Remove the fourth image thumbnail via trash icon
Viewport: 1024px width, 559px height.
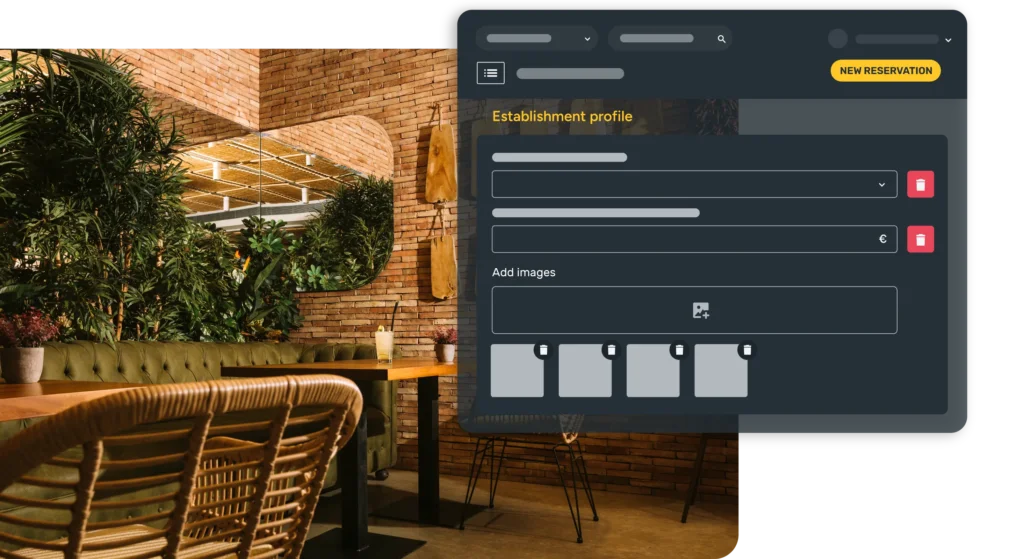tap(747, 350)
